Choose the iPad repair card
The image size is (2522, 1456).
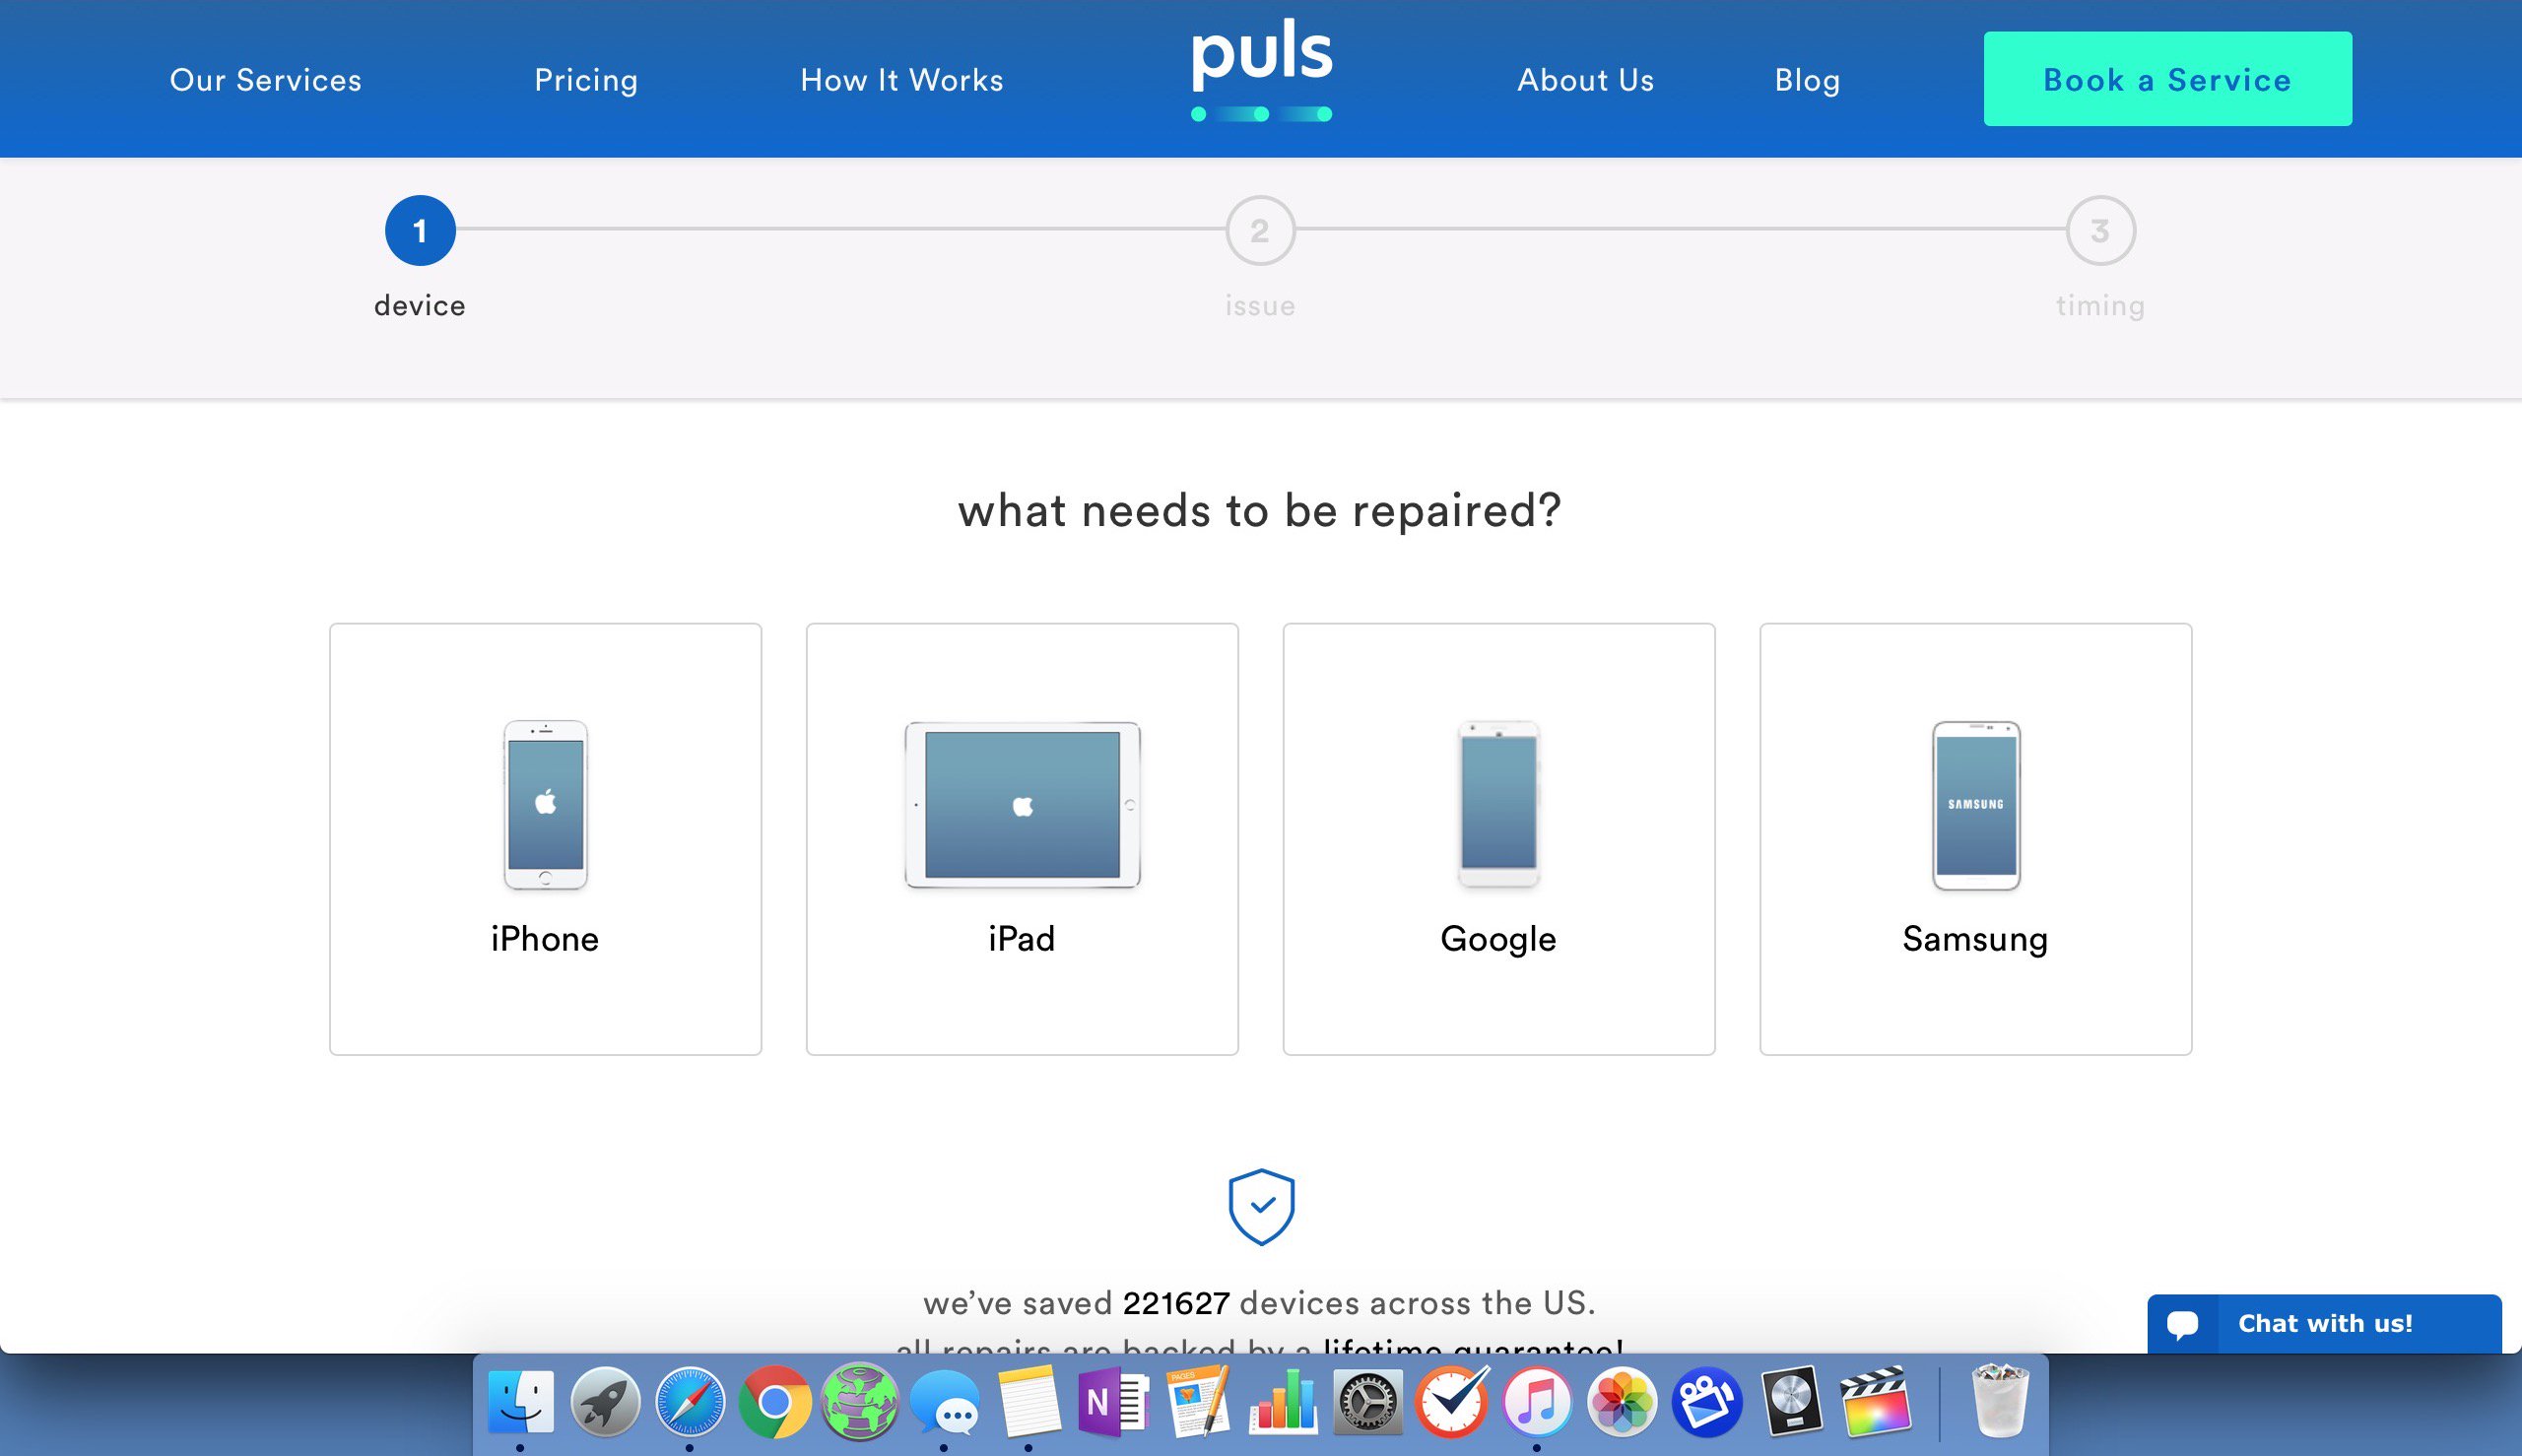point(1022,839)
